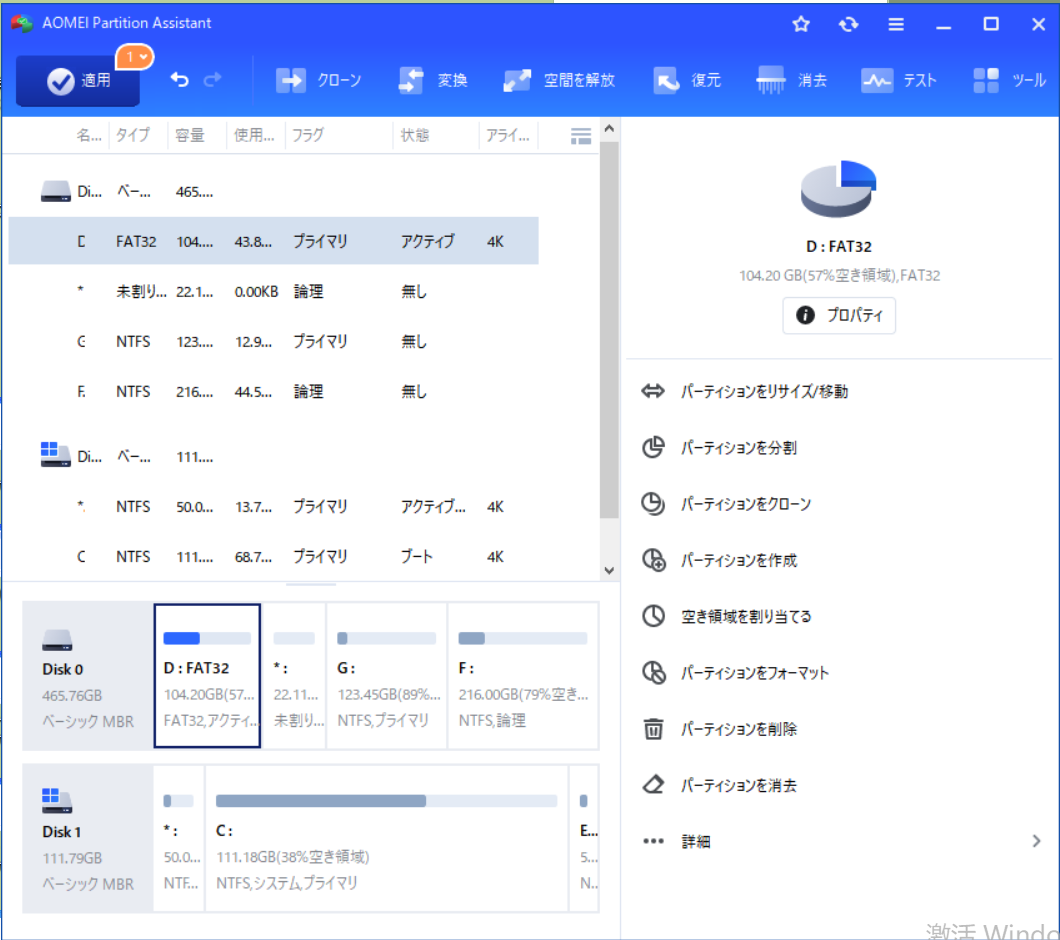Select the D FAT32 partition row

(x=273, y=241)
